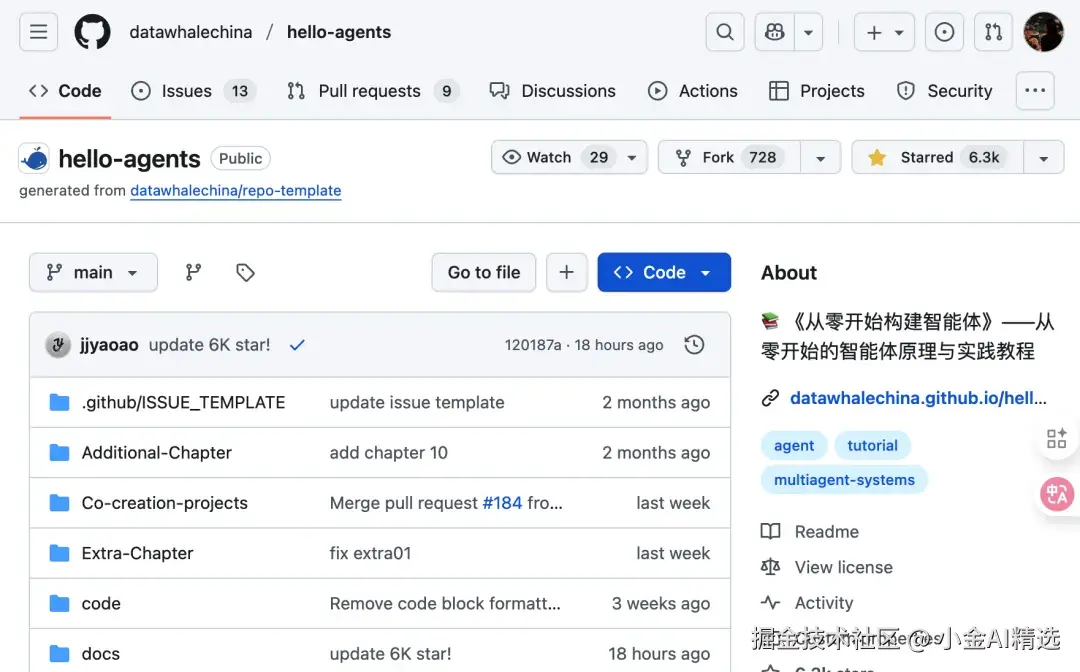Open Watch notifications dropdown

pos(569,158)
